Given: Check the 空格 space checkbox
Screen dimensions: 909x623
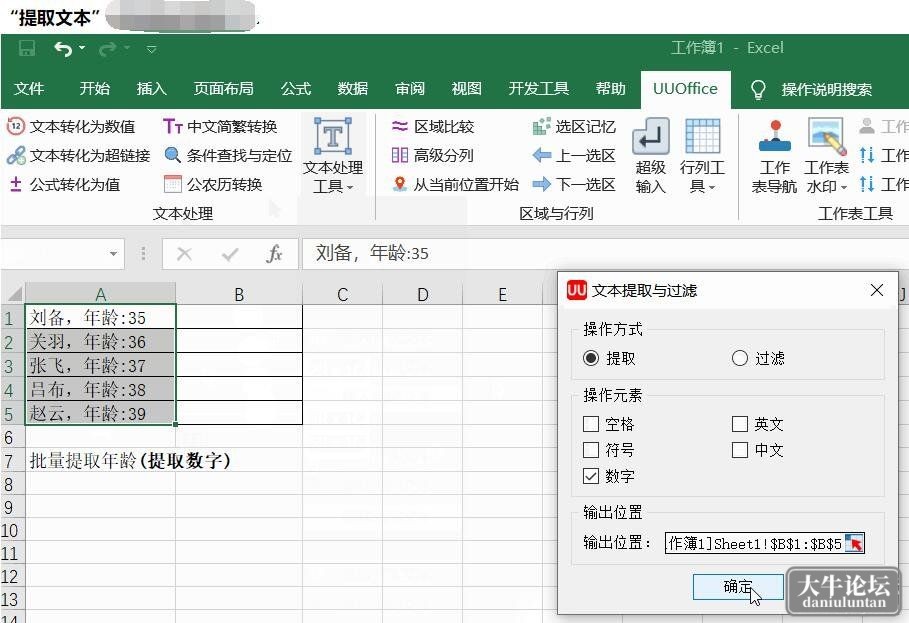Looking at the screenshot, I should [591, 424].
